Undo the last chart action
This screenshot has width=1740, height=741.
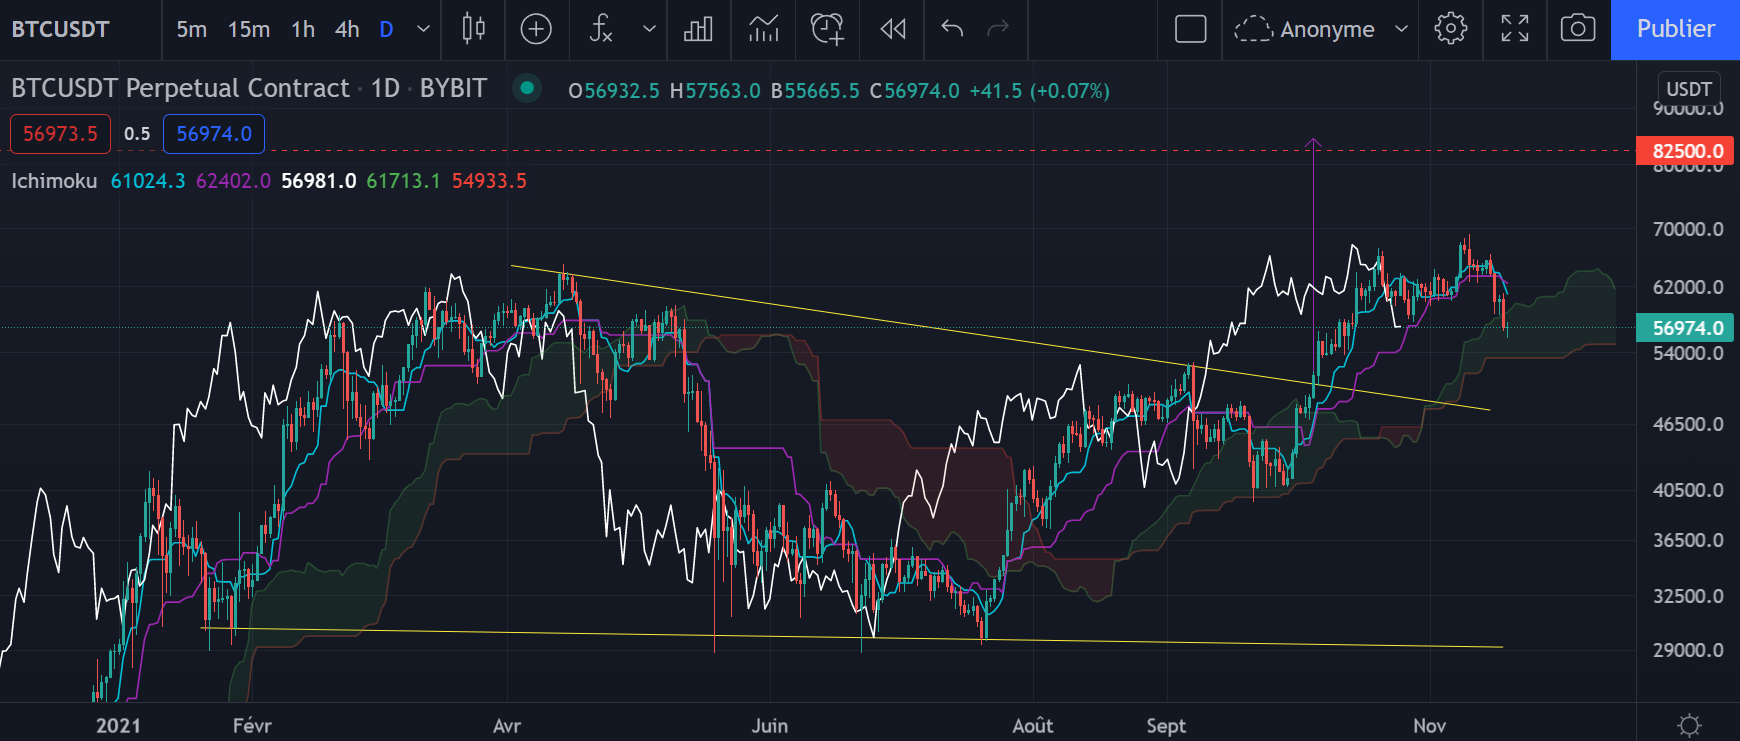tap(952, 29)
